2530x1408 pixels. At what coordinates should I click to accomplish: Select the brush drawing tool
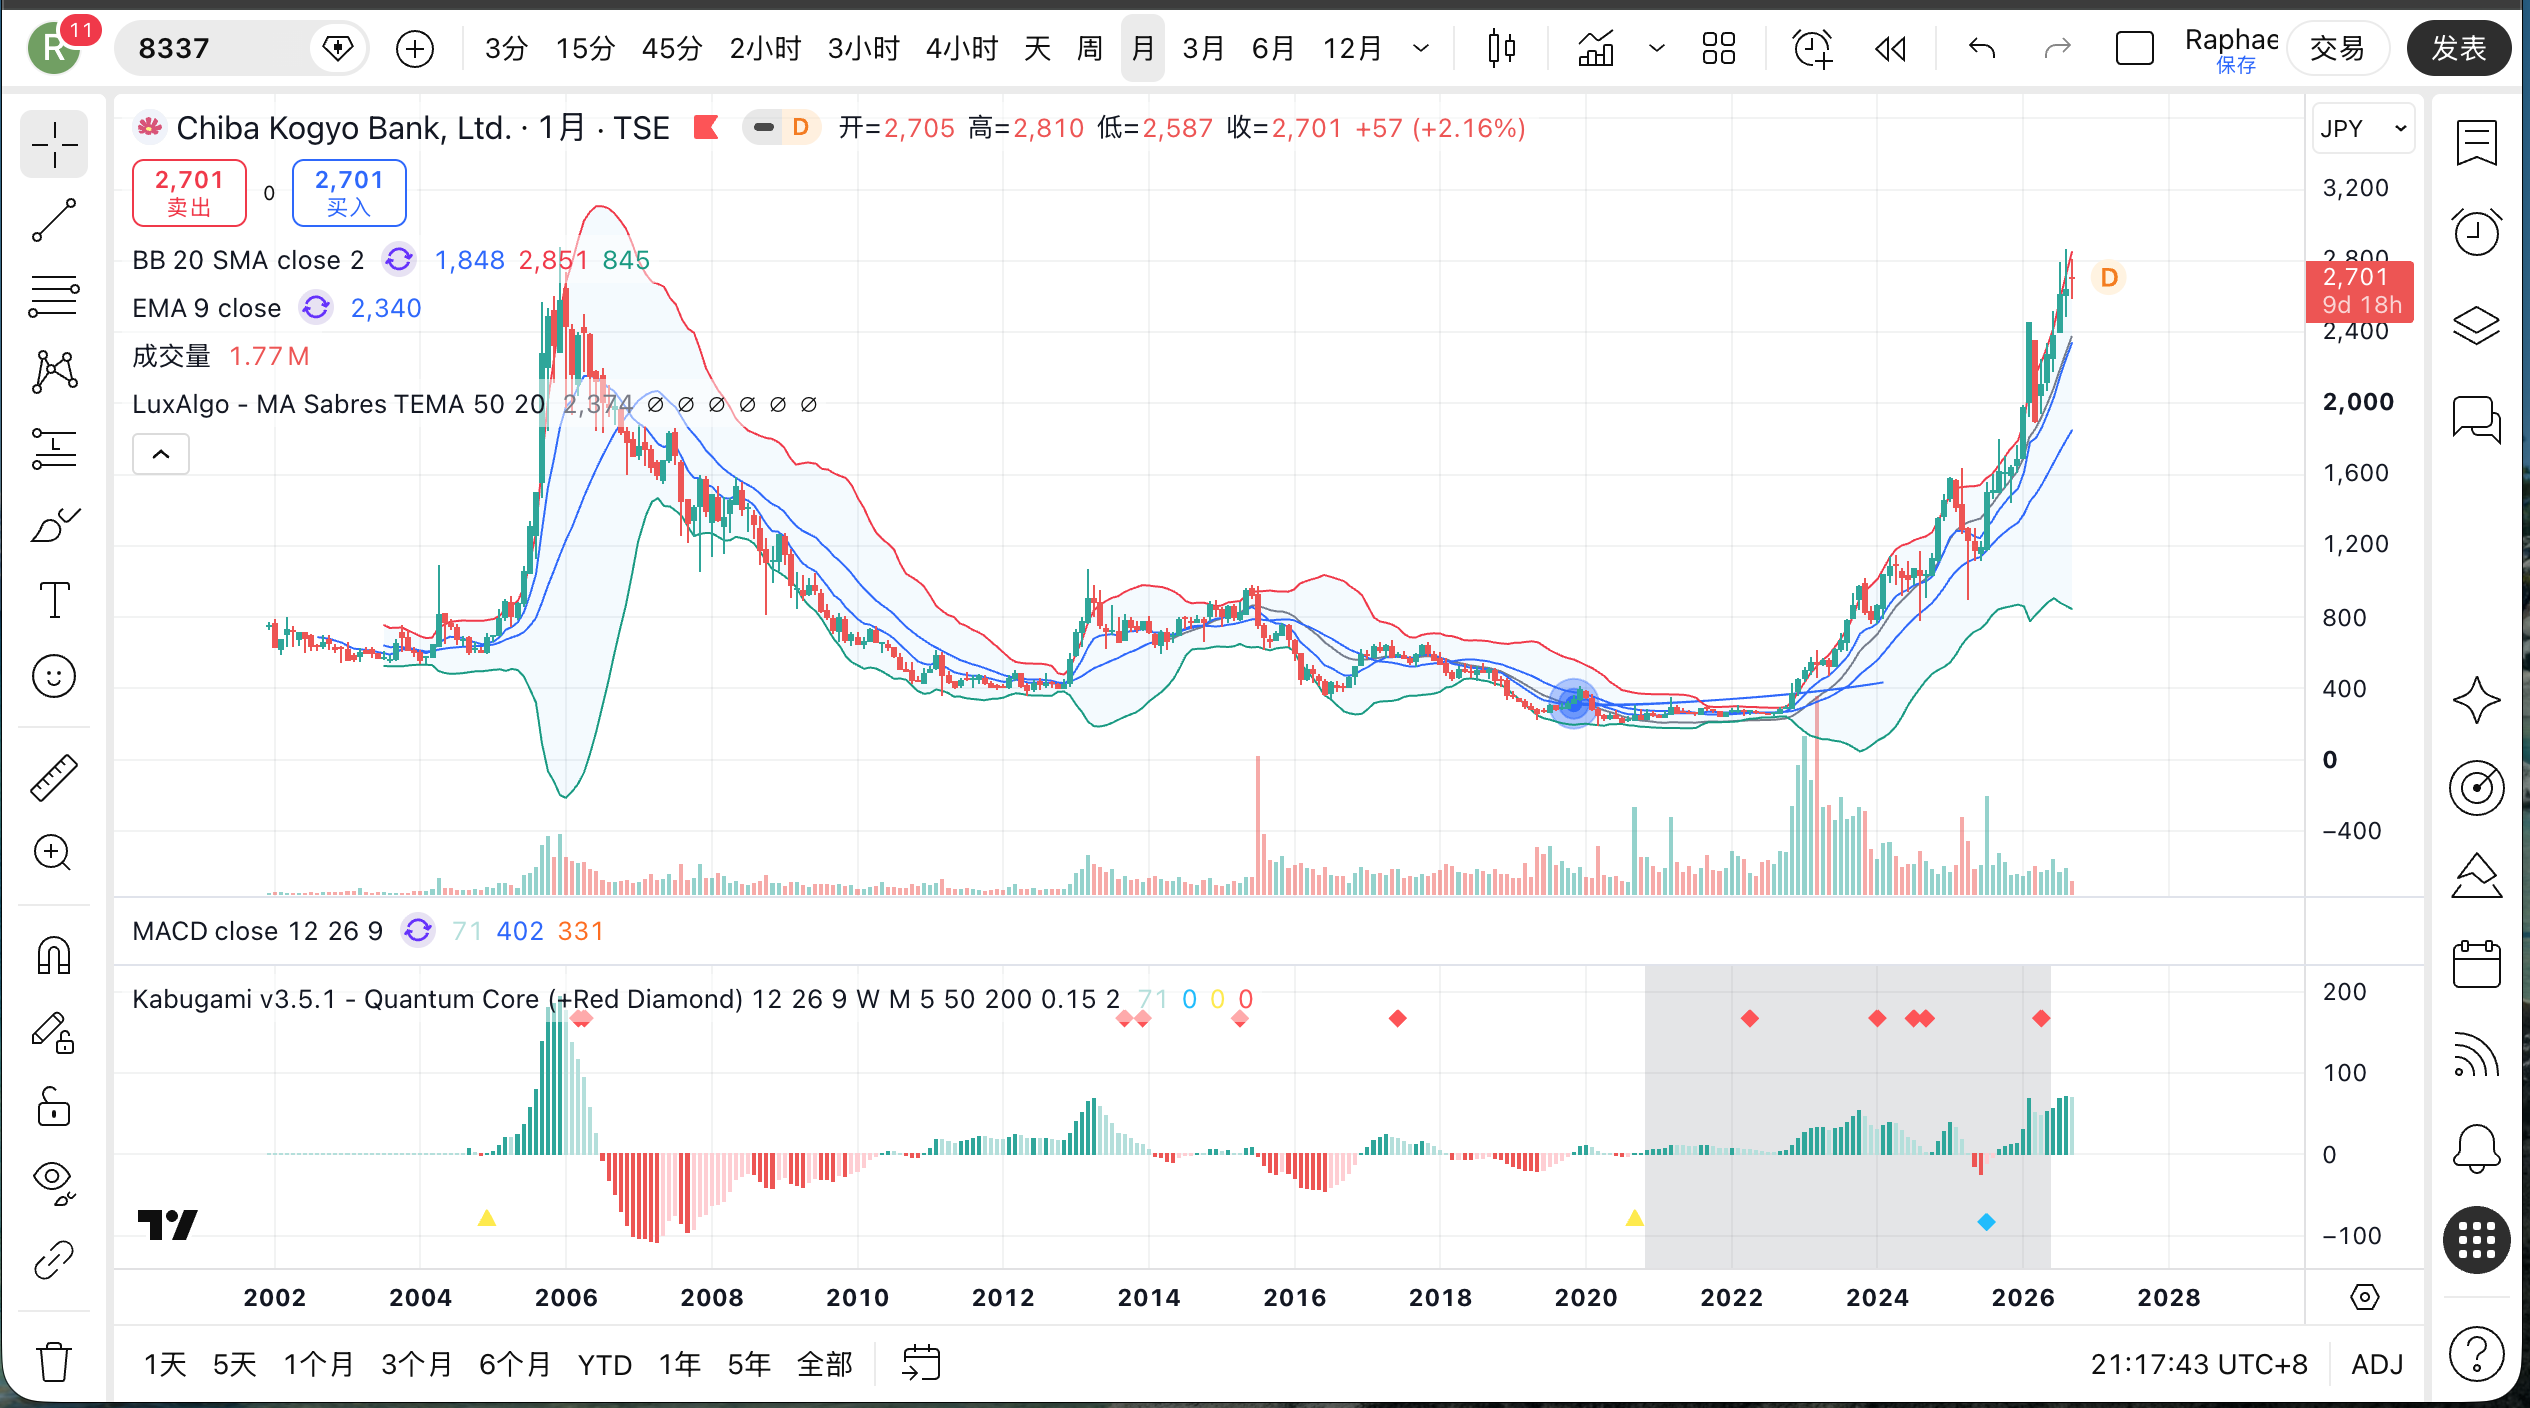tap(54, 524)
